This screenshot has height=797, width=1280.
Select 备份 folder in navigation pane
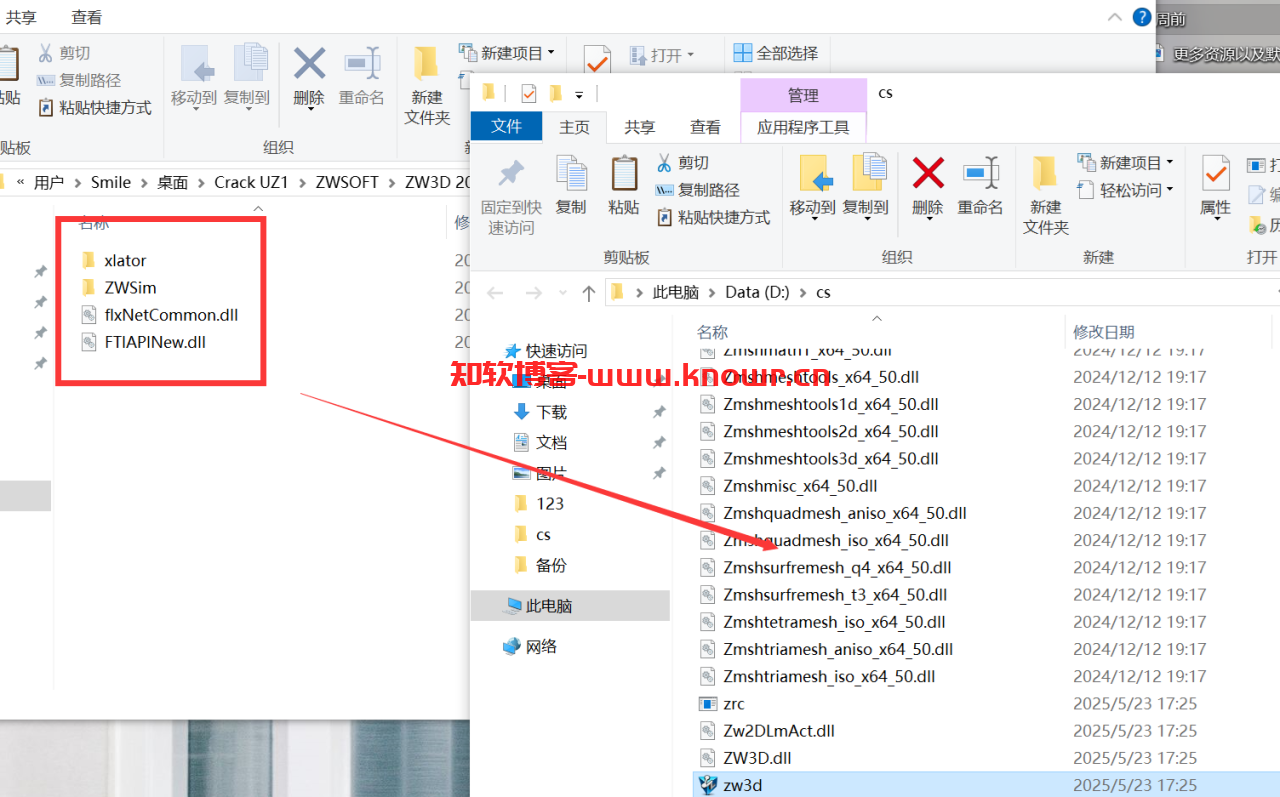coord(551,565)
